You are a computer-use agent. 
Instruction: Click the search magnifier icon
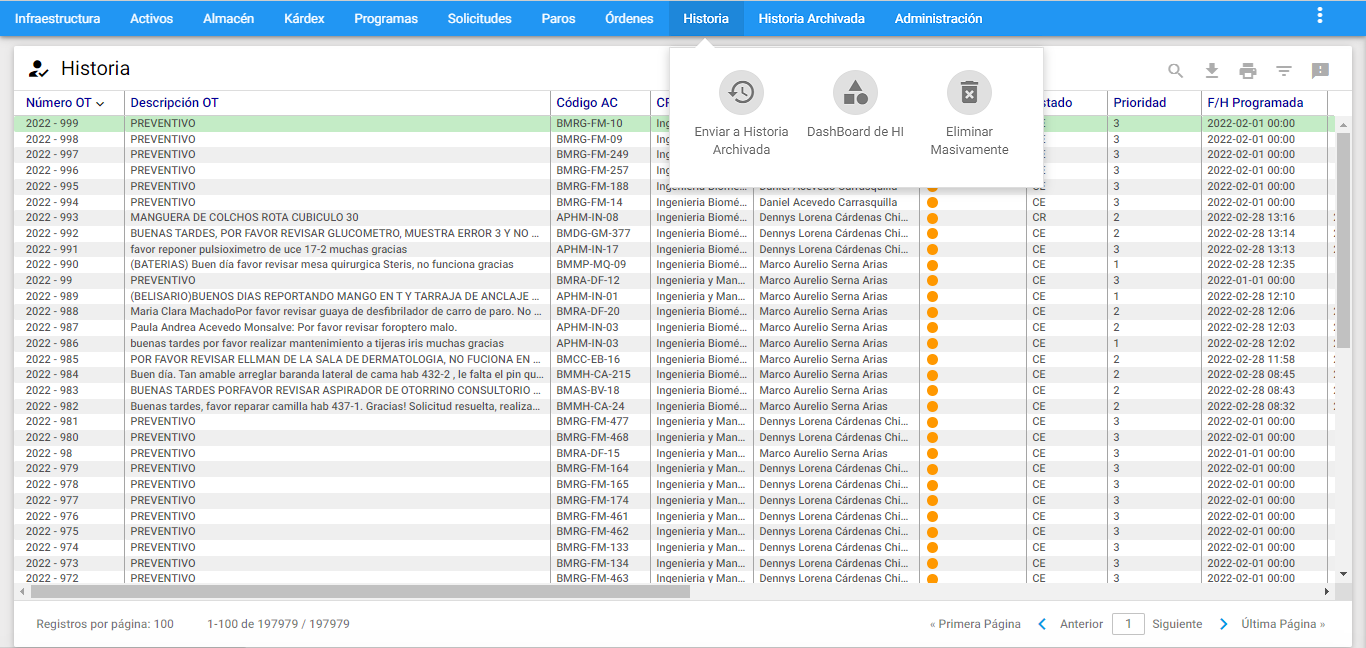pos(1176,71)
